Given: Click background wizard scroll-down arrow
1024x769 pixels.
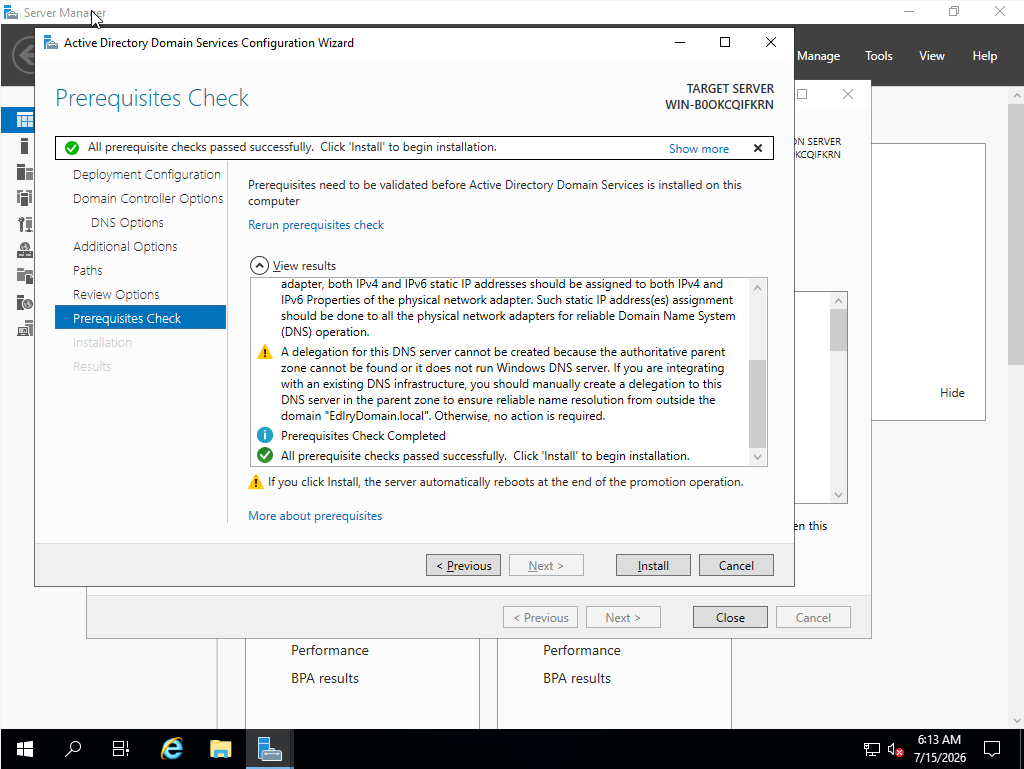Looking at the screenshot, I should tap(839, 495).
